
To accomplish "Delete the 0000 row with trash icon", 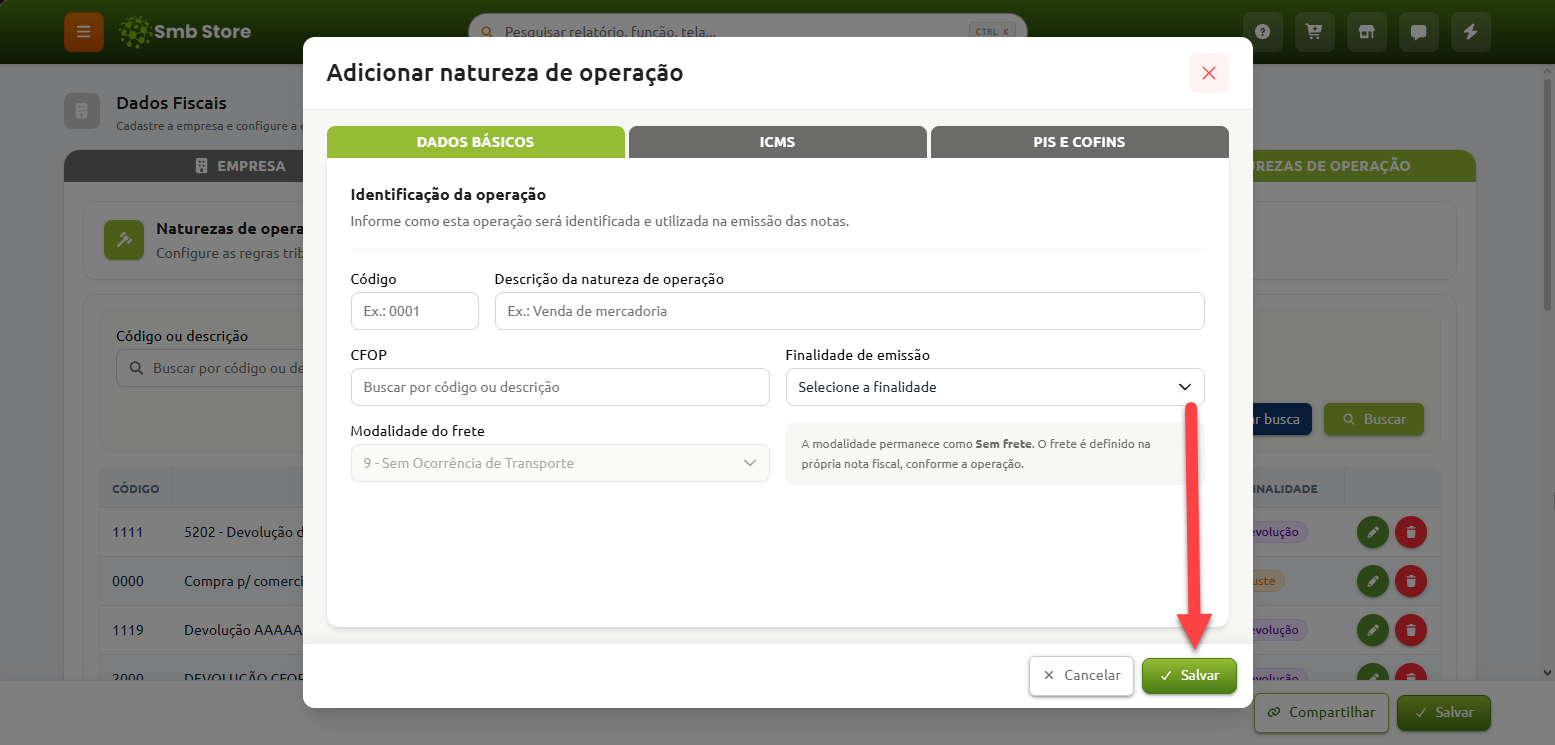I will click(1410, 581).
